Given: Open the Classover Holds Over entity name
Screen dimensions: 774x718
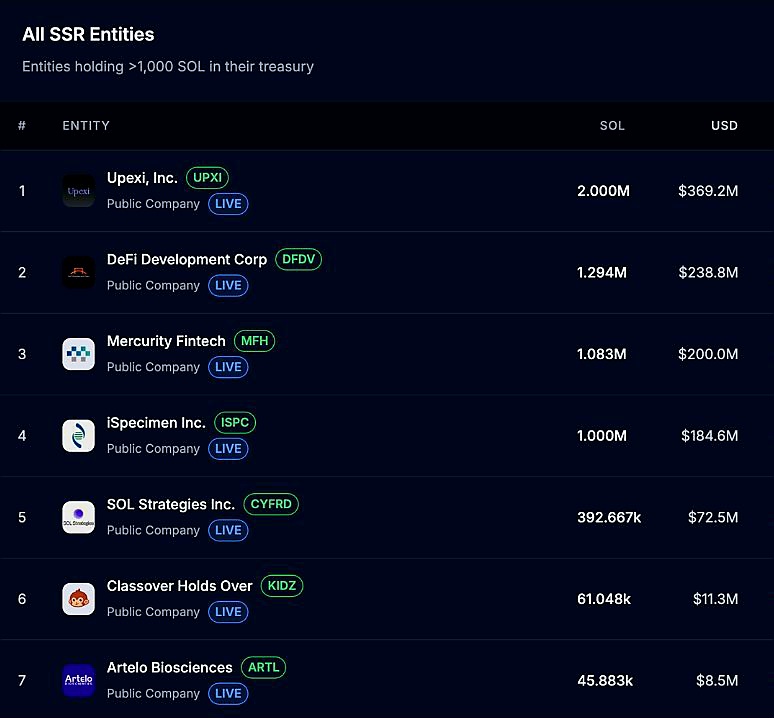Looking at the screenshot, I should coord(180,586).
